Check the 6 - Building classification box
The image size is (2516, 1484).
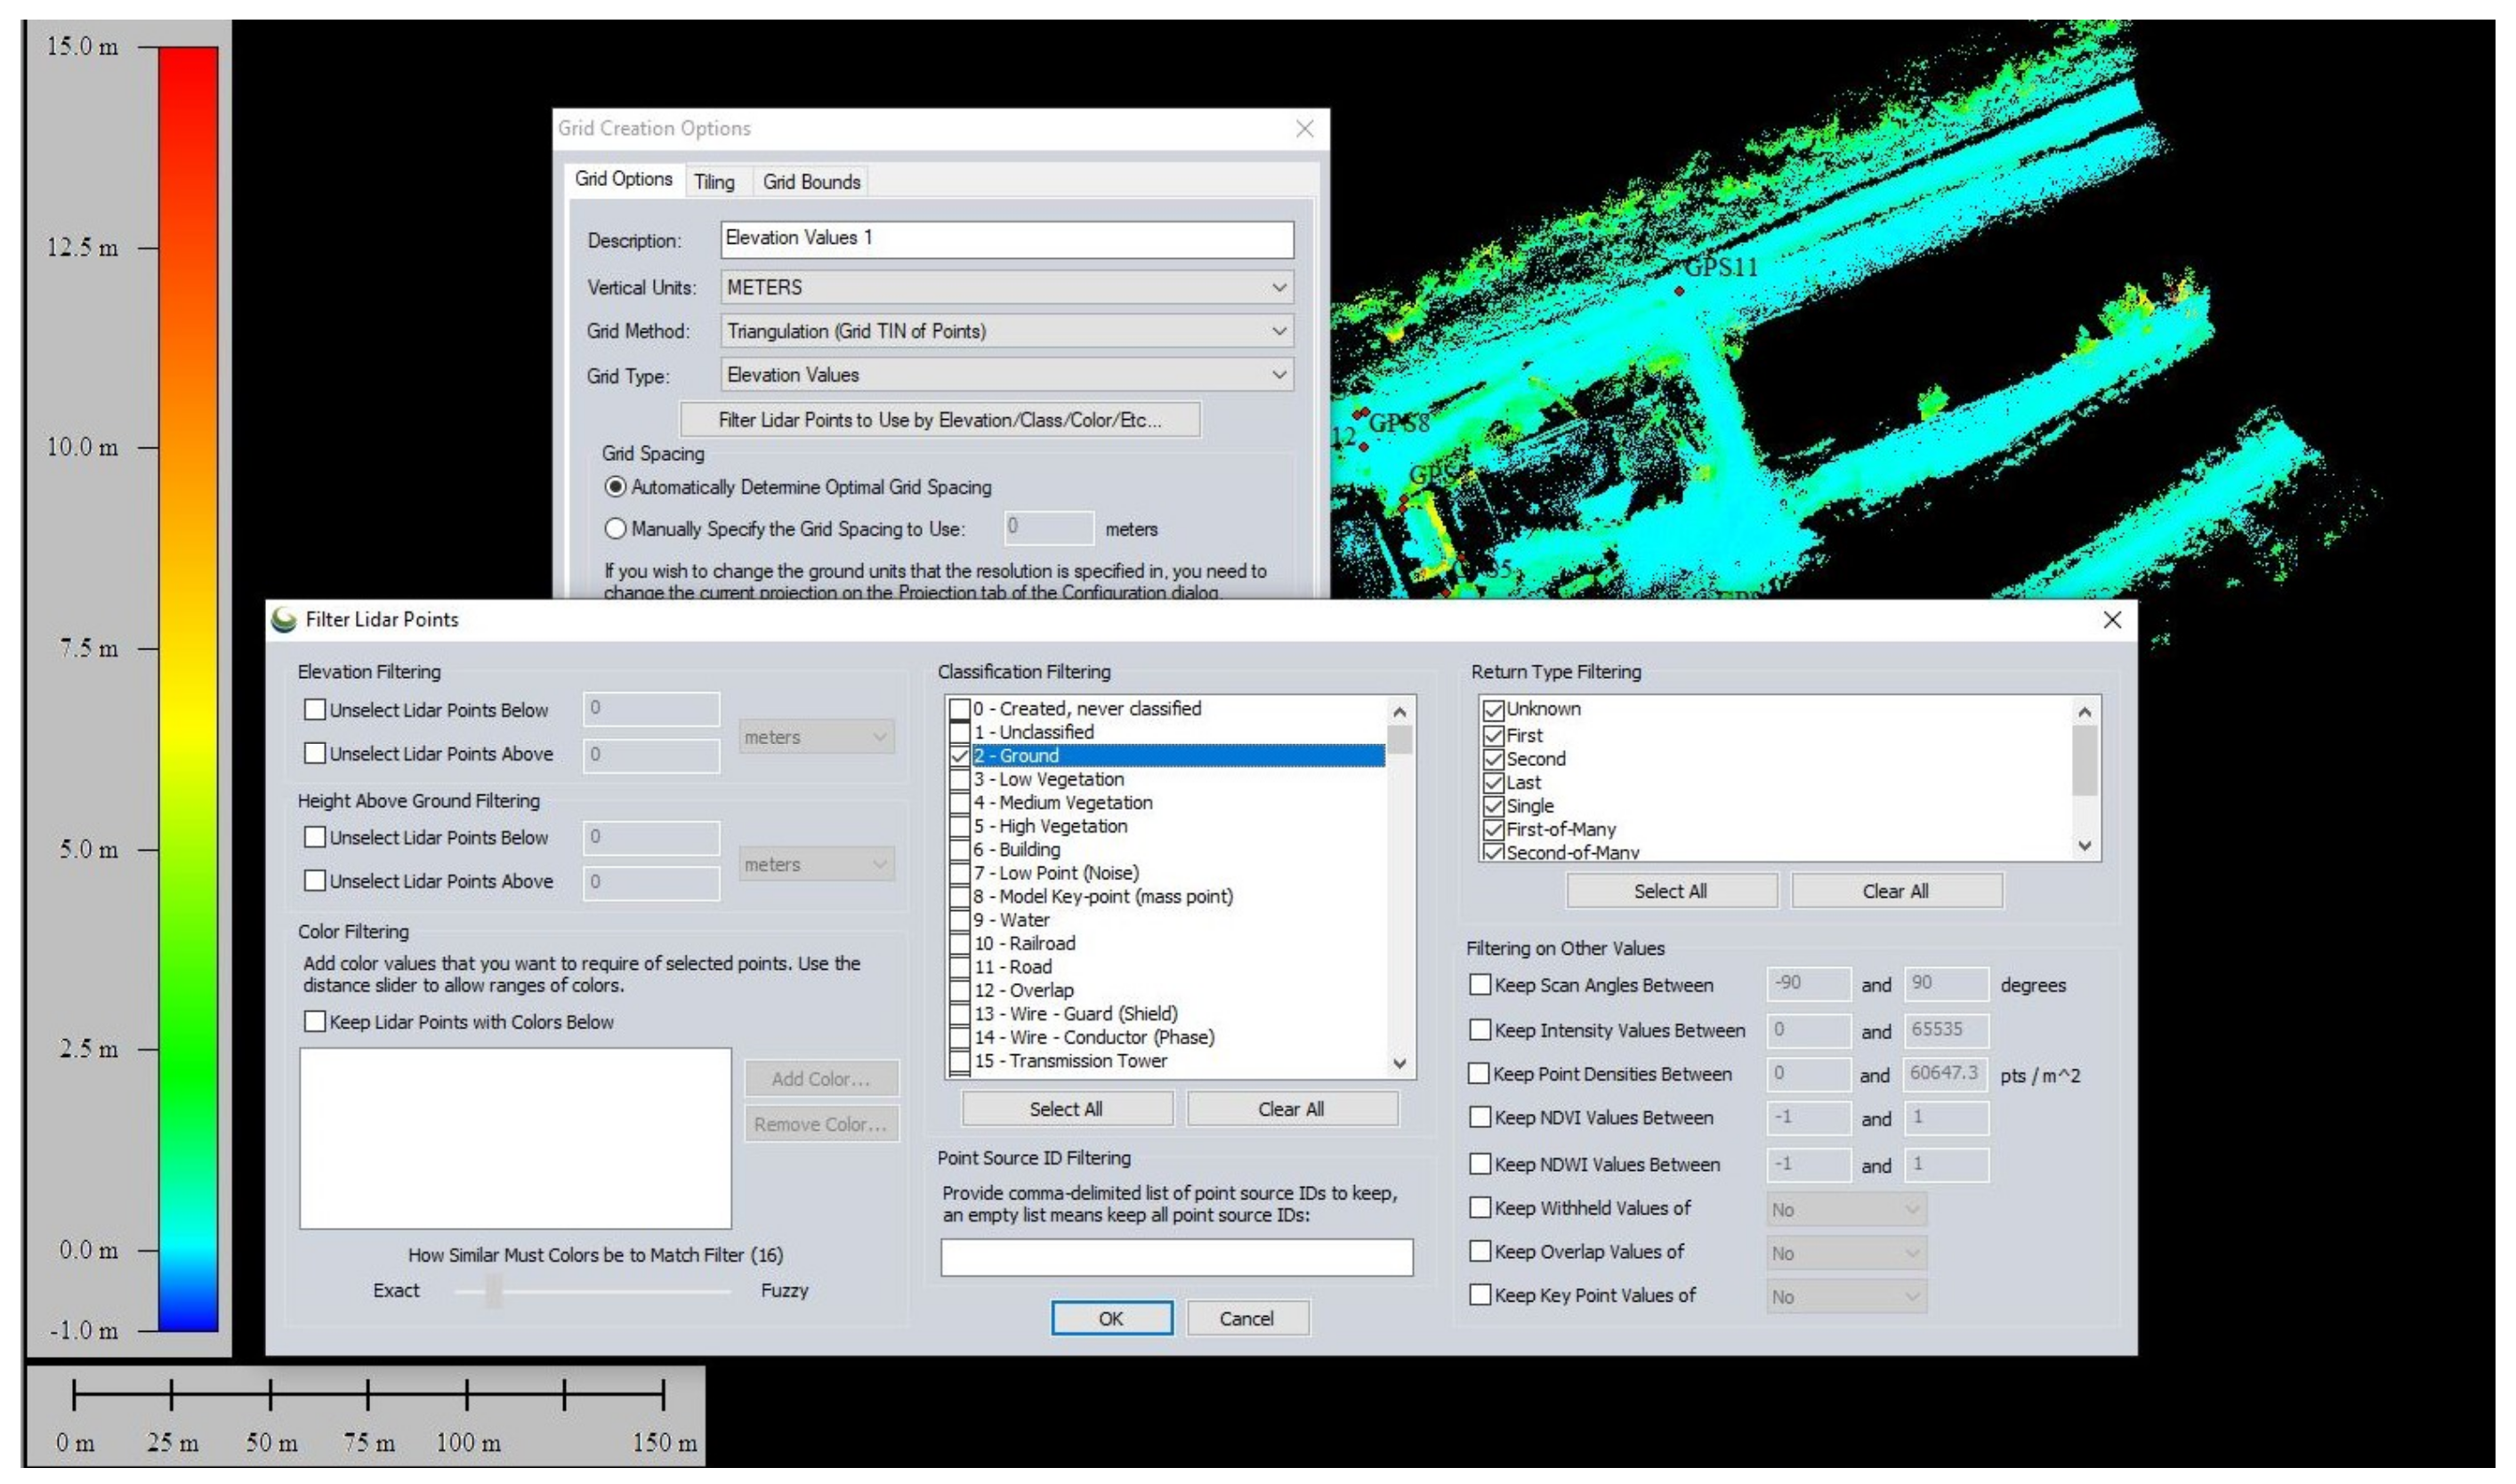click(959, 850)
